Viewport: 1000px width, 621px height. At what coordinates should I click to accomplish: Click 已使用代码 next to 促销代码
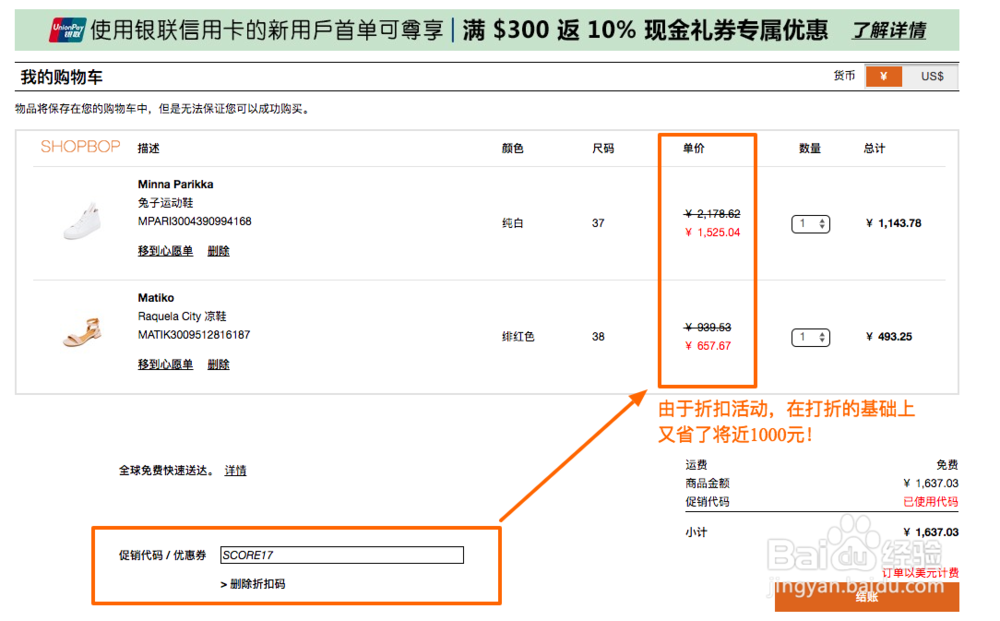tap(931, 501)
